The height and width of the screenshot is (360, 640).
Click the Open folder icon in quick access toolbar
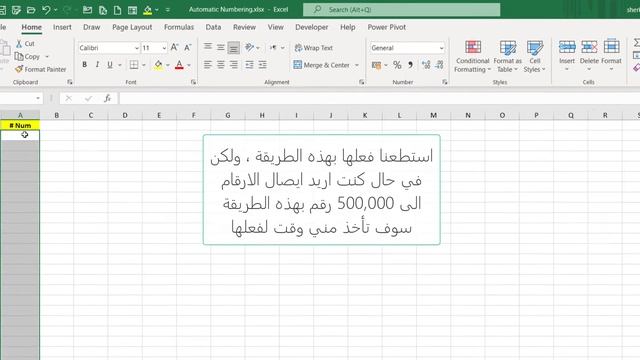pos(31,9)
